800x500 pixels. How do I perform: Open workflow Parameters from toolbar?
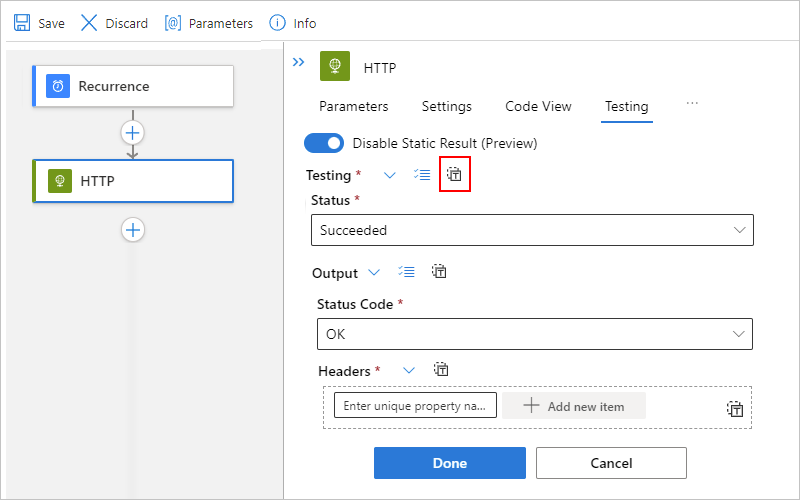click(173, 22)
